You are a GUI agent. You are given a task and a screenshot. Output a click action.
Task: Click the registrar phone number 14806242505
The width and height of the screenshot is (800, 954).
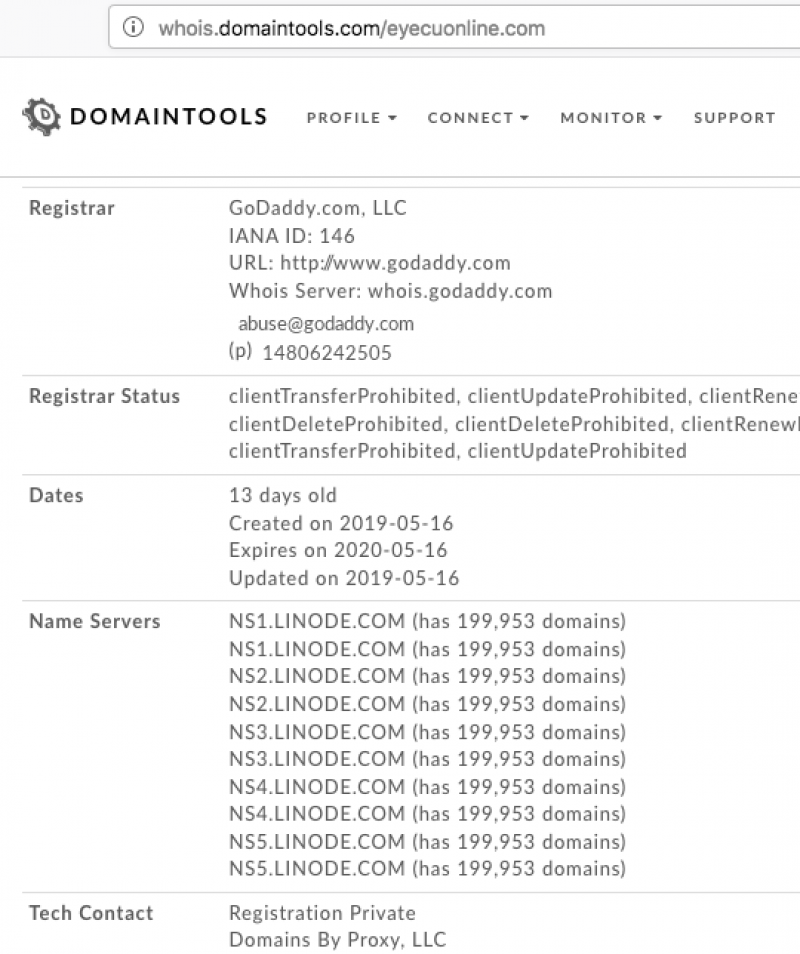point(326,353)
